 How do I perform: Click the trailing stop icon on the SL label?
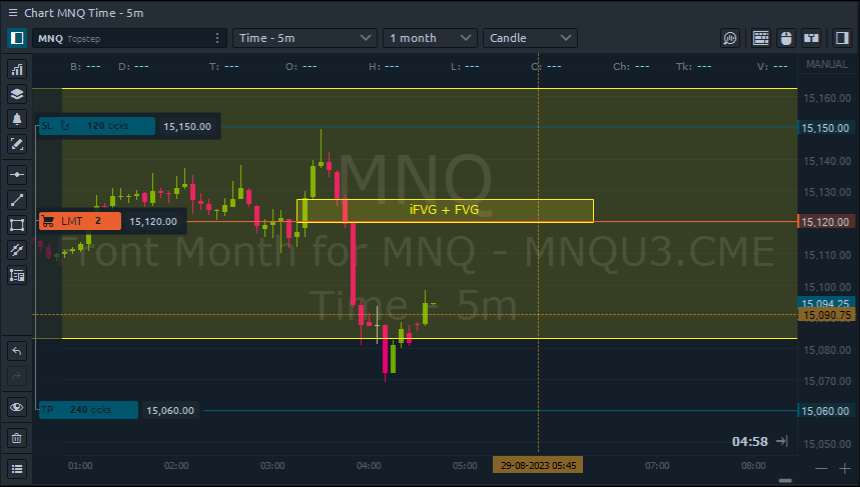[x=65, y=126]
